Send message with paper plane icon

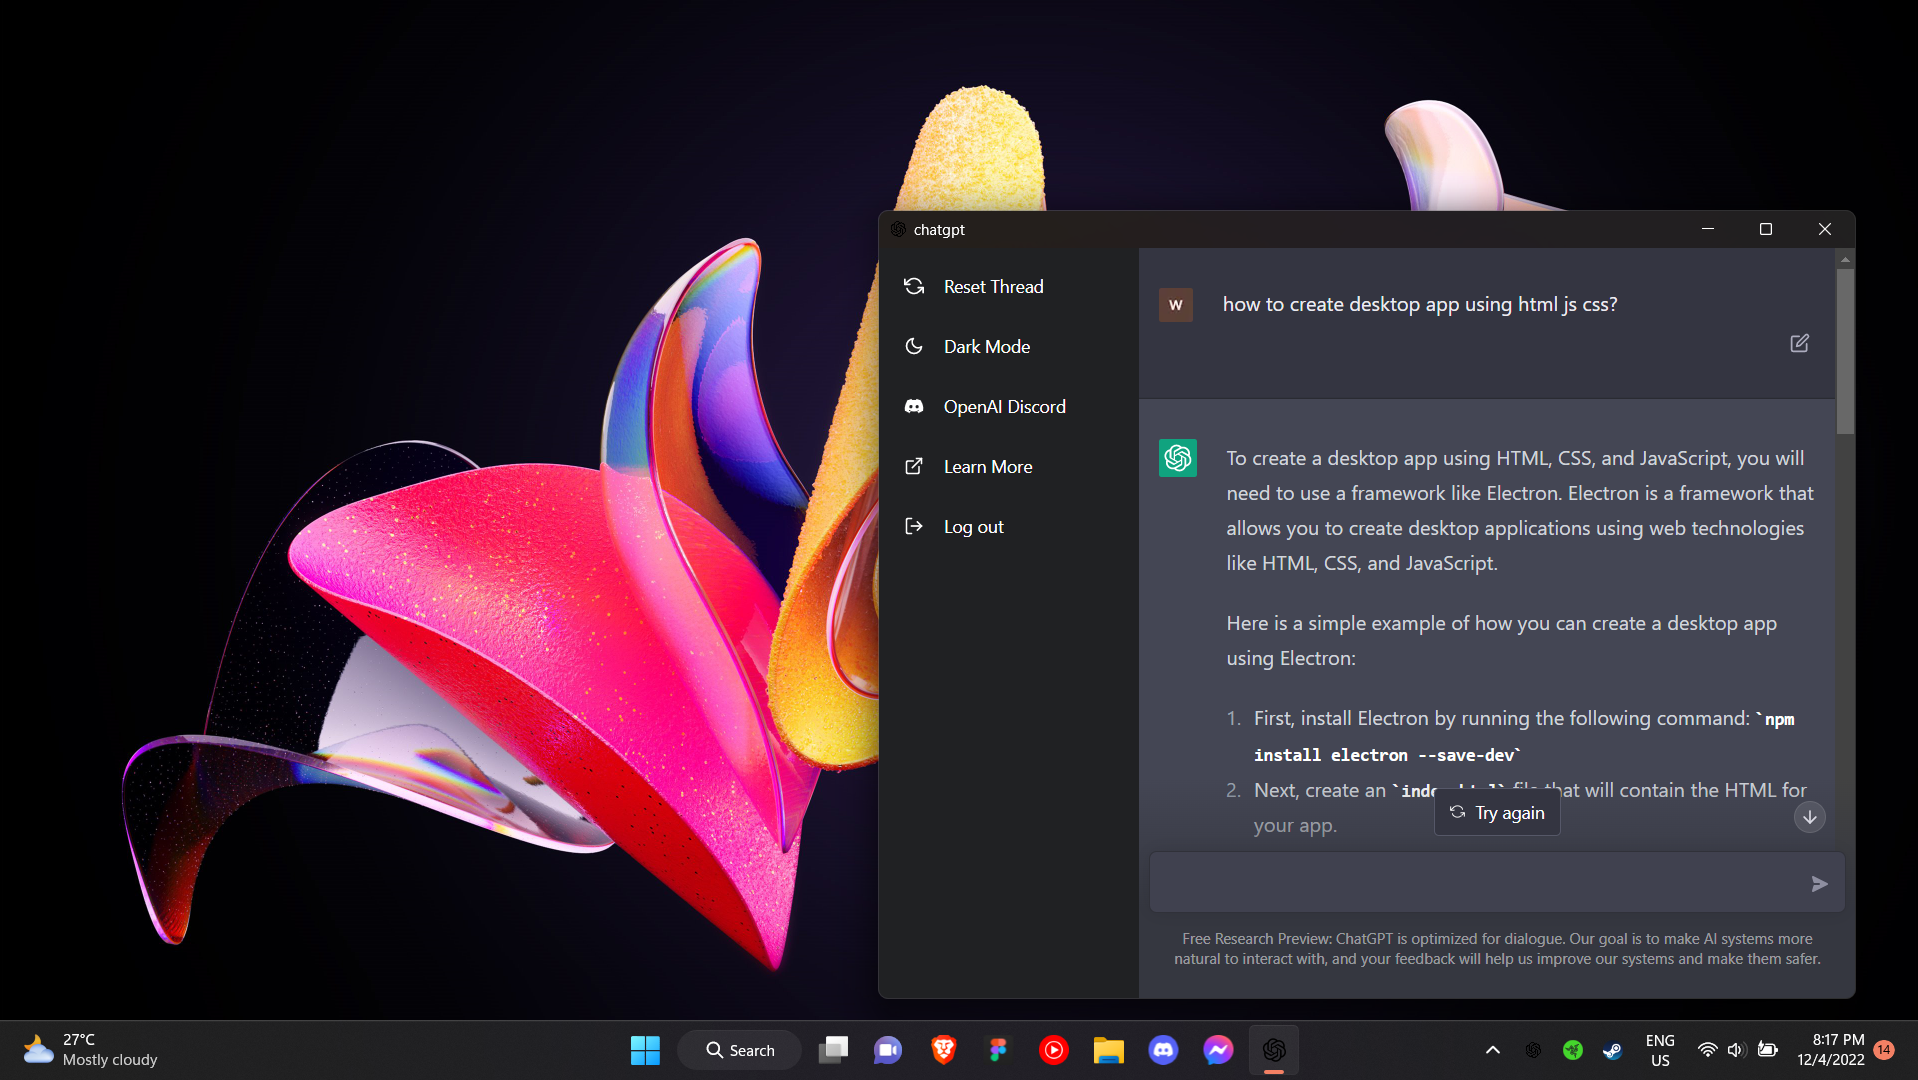1820,884
